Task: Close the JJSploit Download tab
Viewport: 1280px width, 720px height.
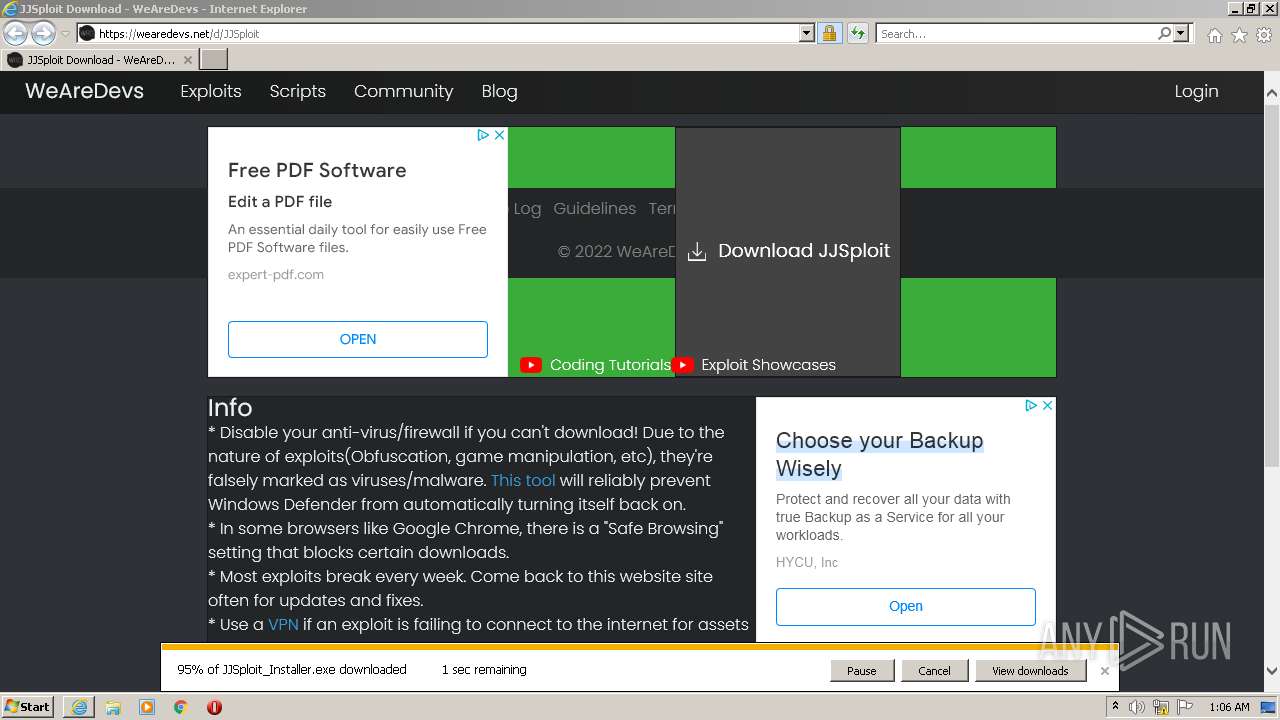Action: pos(188,60)
